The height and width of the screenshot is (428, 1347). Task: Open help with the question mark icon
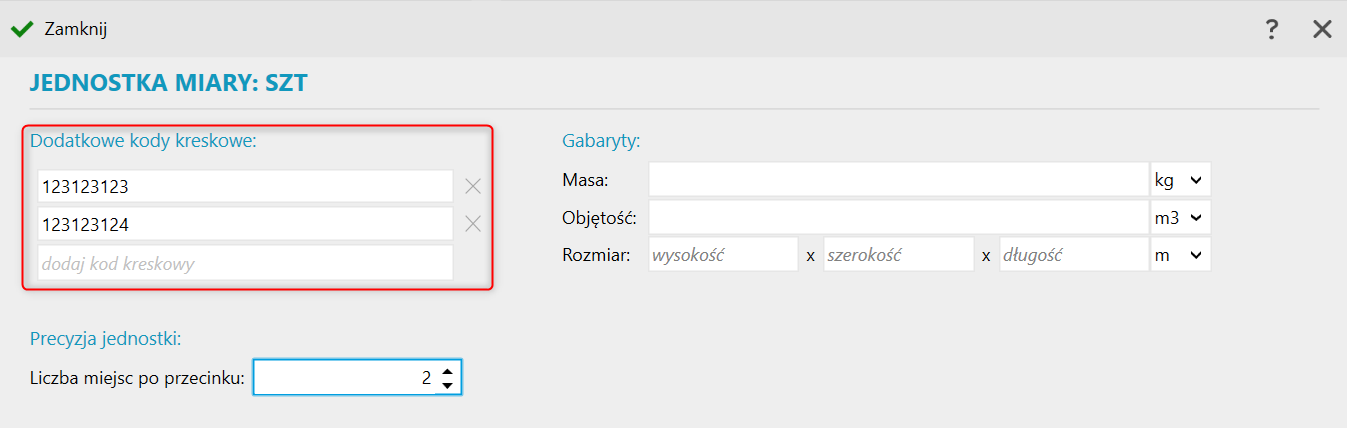1272,29
